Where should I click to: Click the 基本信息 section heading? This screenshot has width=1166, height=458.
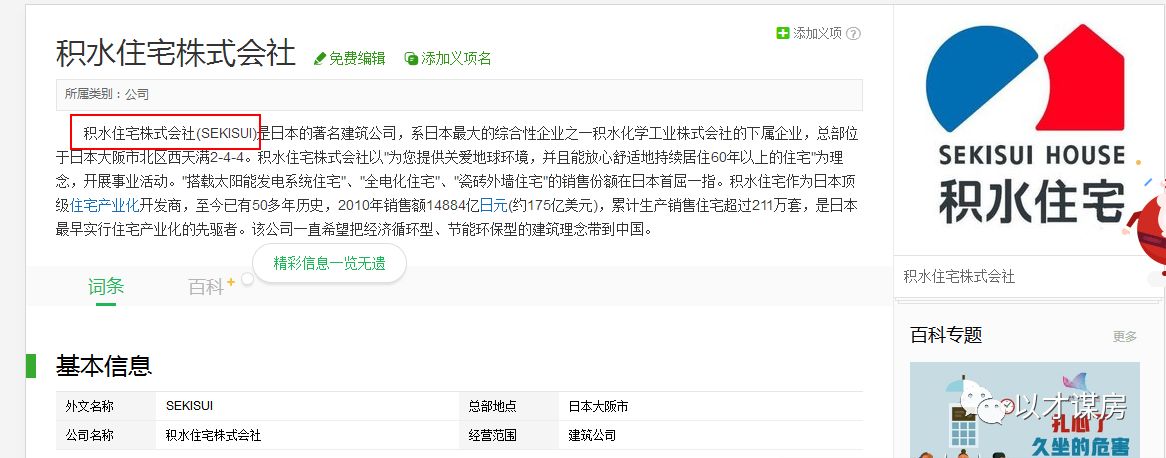[x=104, y=366]
